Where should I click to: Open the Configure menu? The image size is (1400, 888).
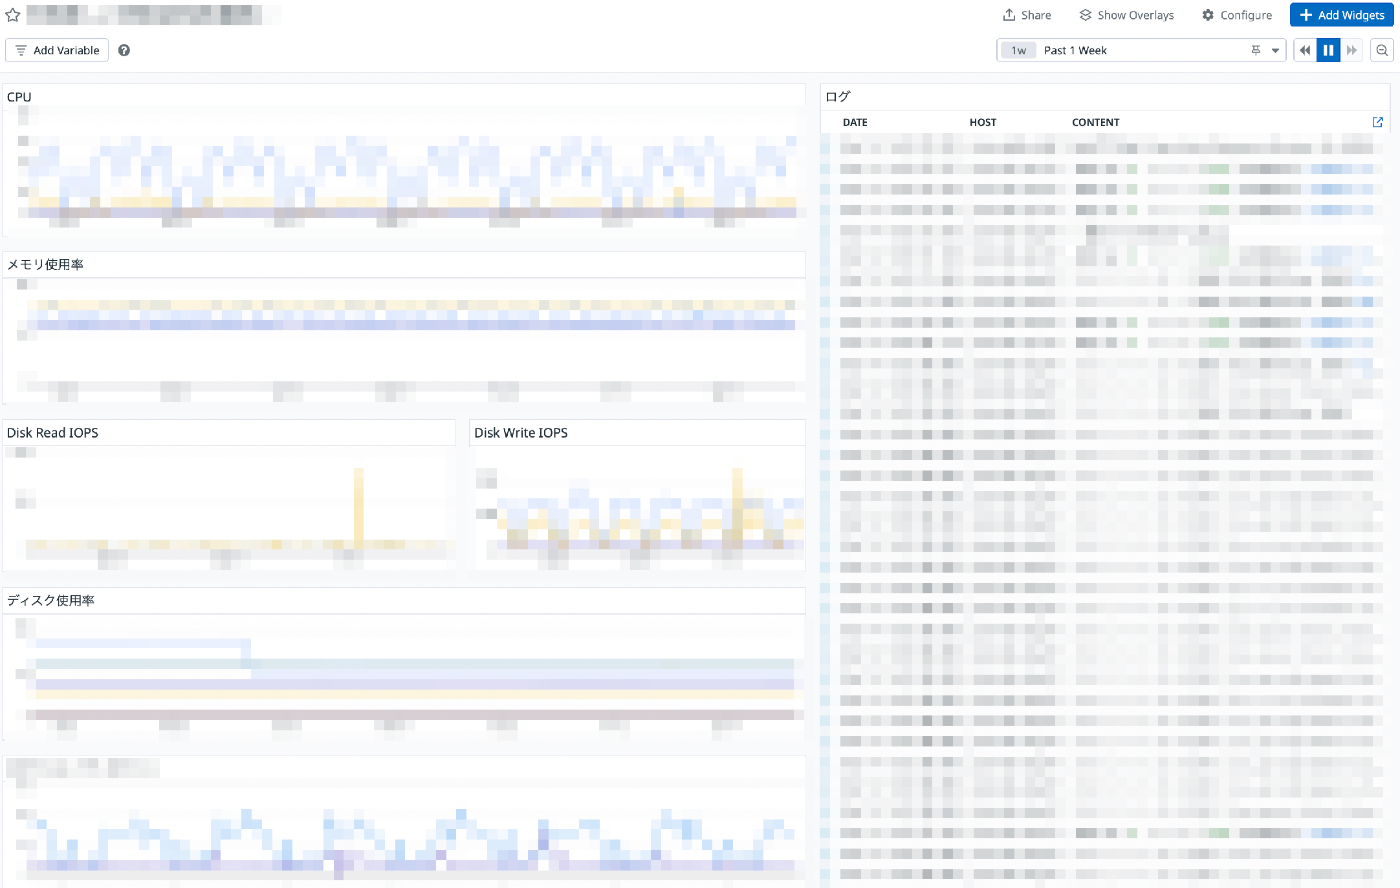[1237, 15]
